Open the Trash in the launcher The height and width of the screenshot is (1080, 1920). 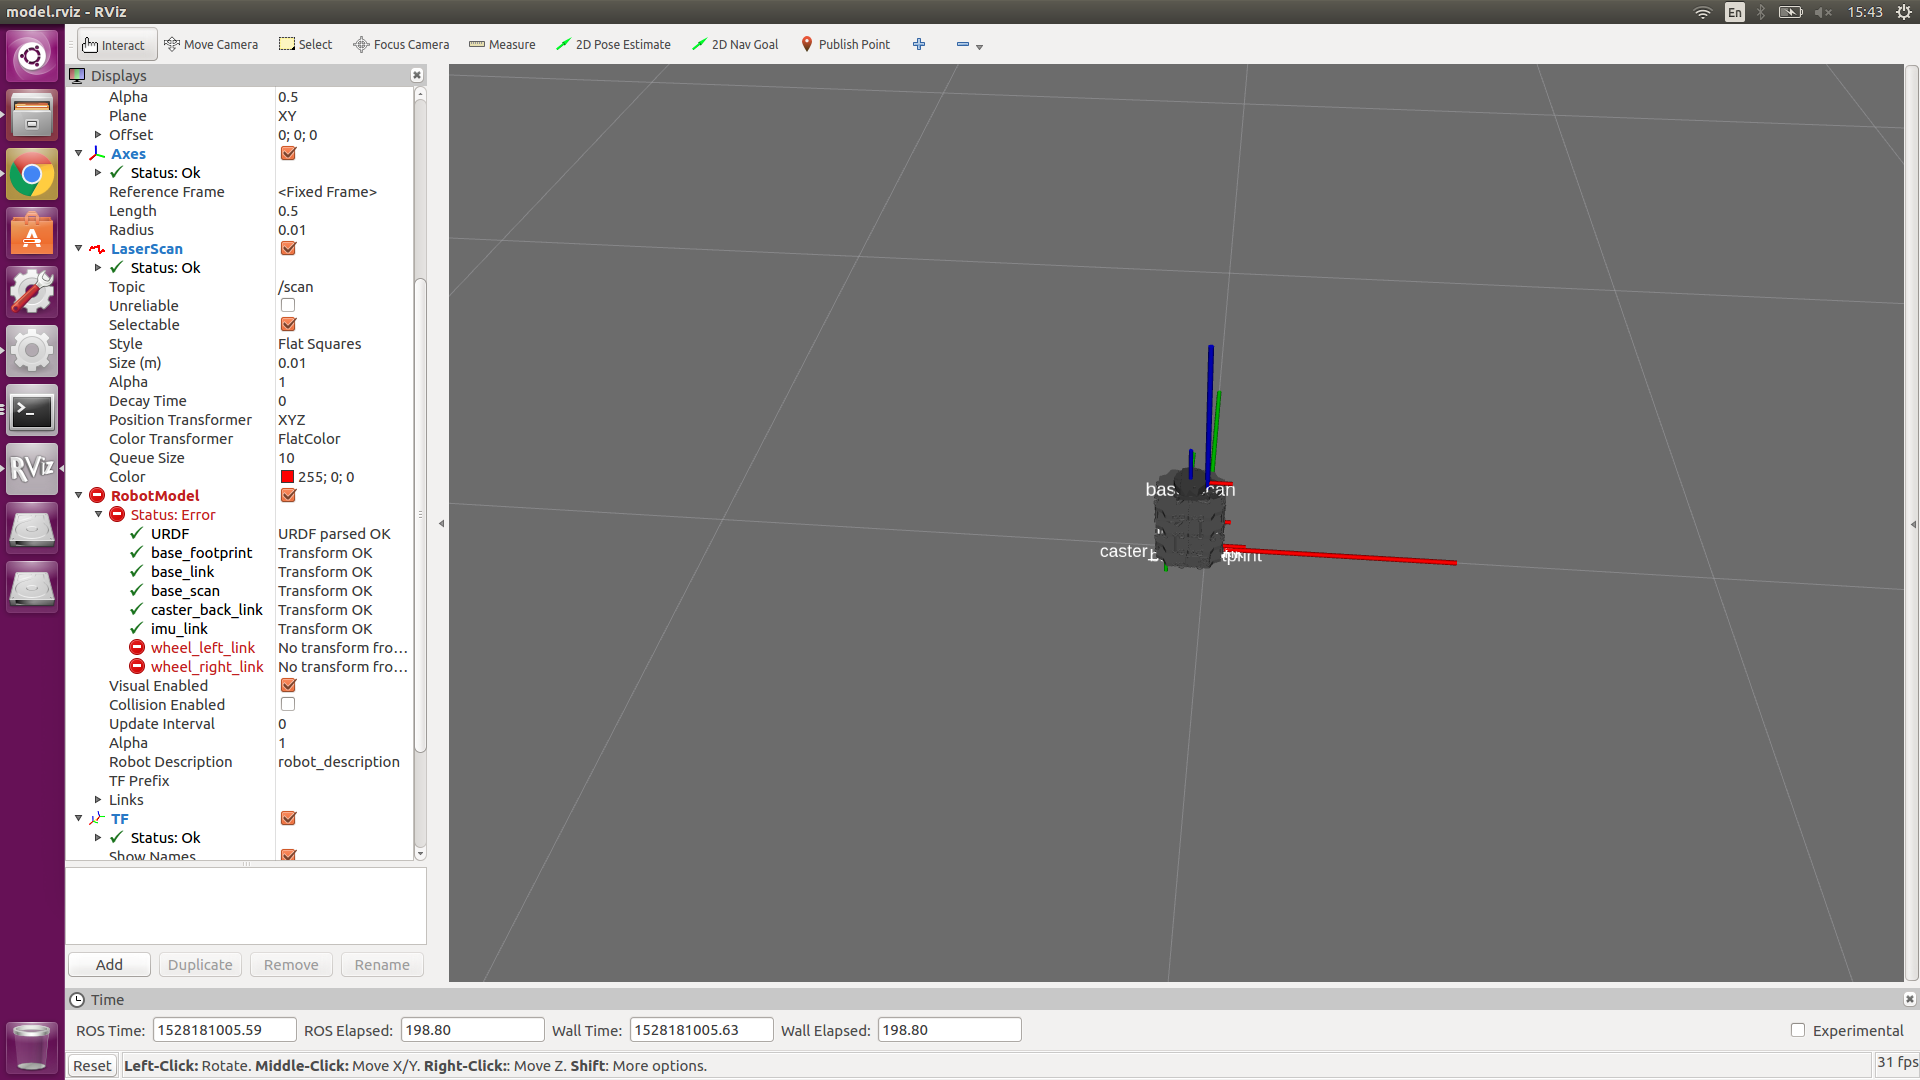32,1047
